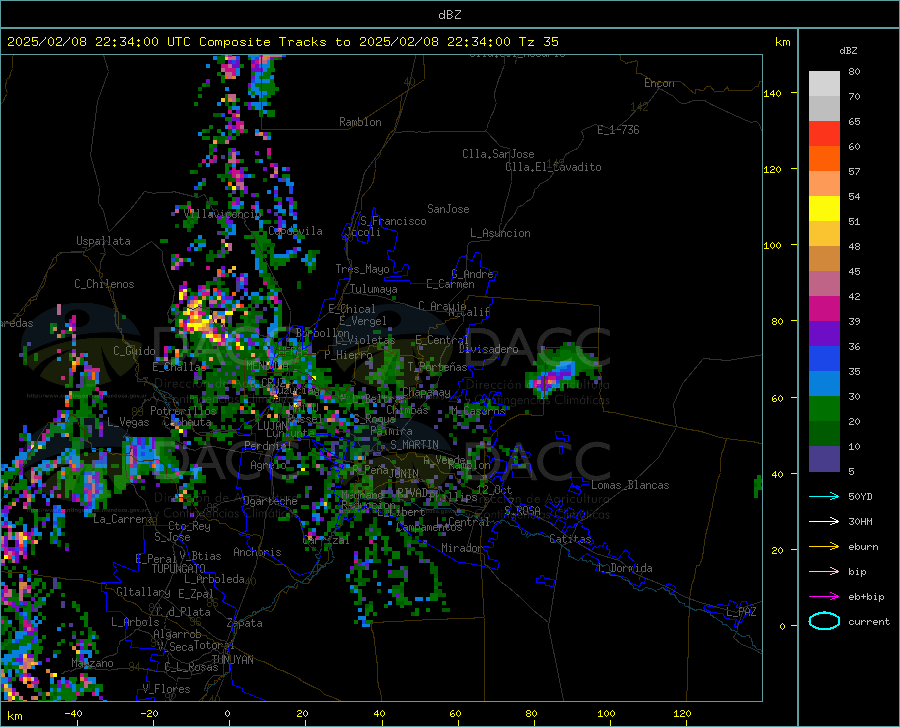This screenshot has width=900, height=727.
Task: Click the Gltallary label
Action: tap(143, 592)
